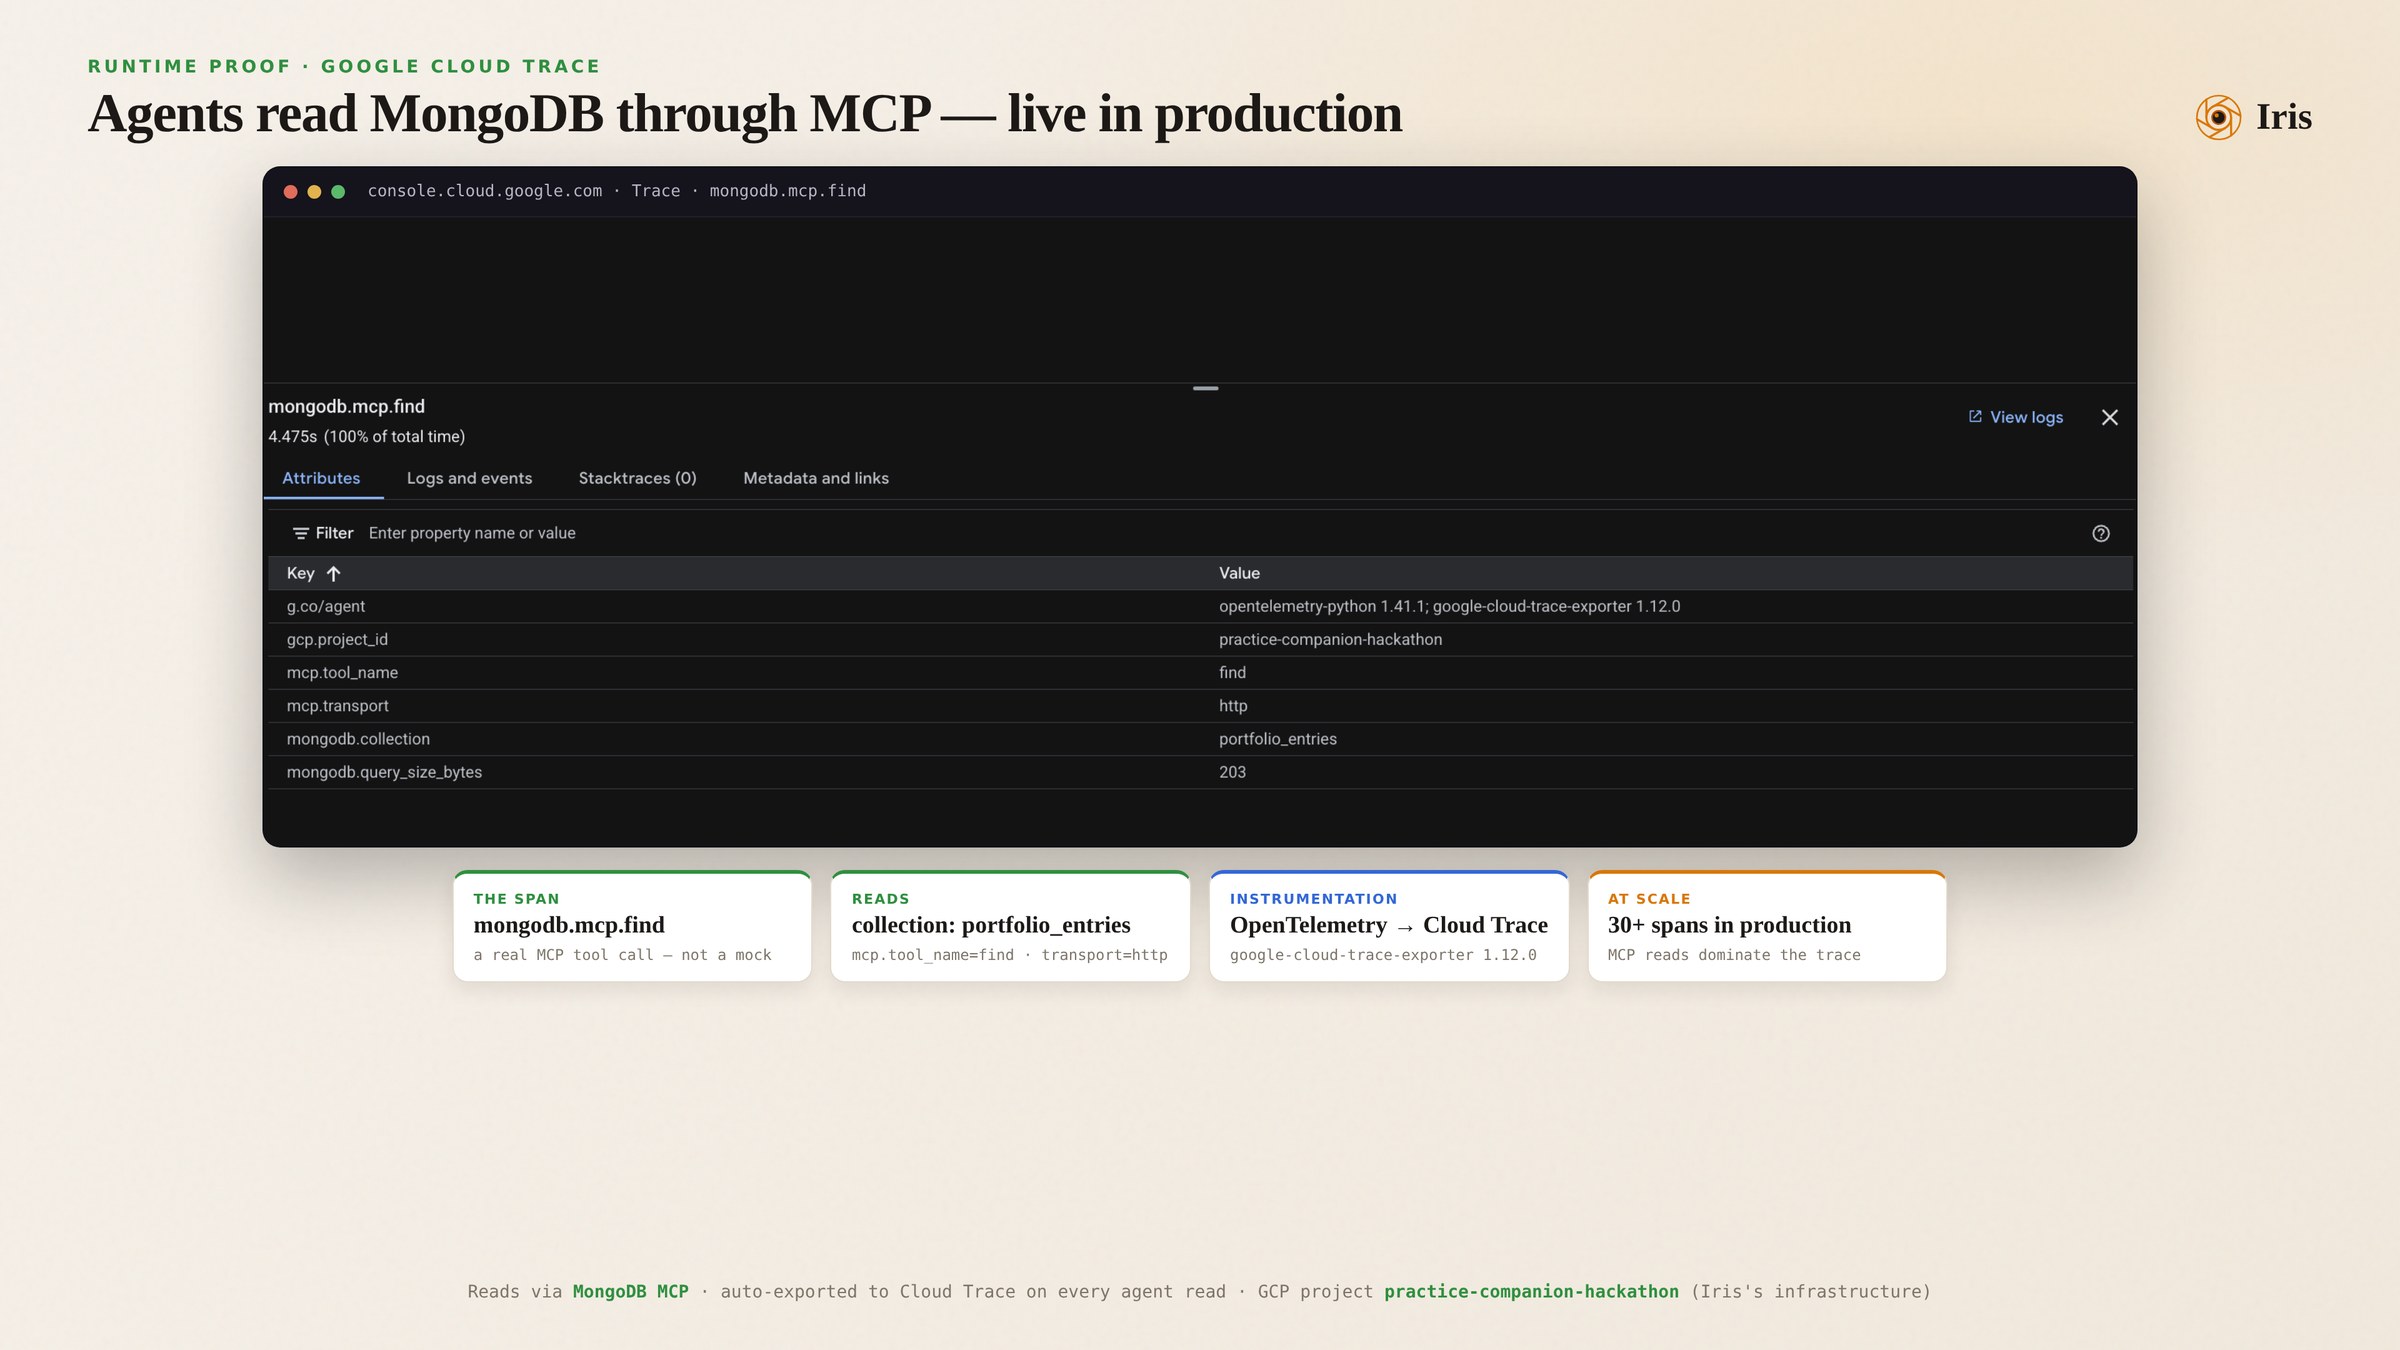Screen dimensions: 2400x1350
Task: Select the http value cell
Action: [1233, 705]
